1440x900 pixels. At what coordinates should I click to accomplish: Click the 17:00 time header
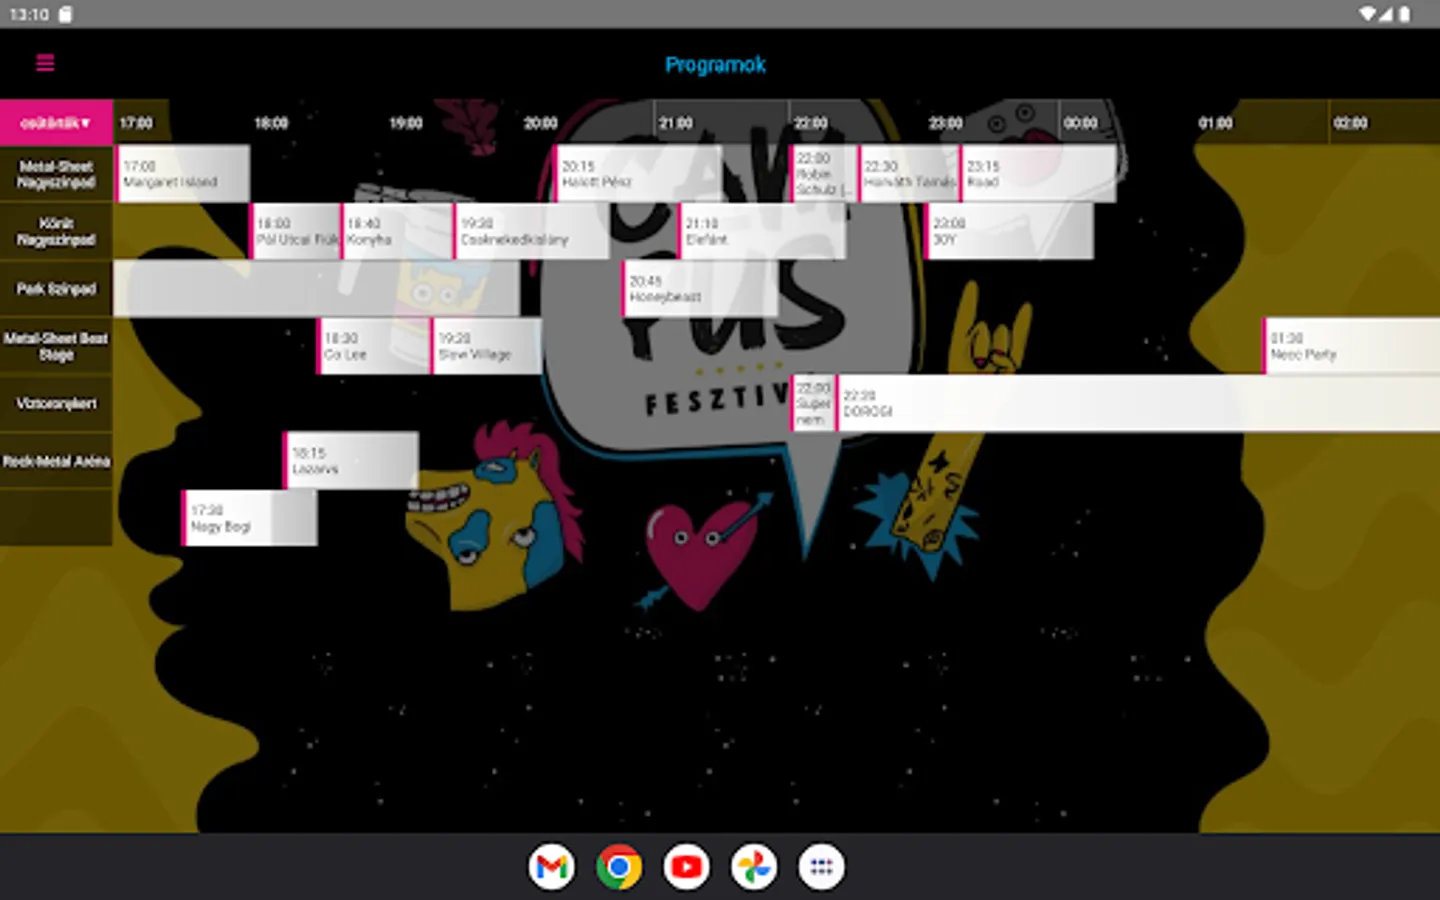click(136, 123)
